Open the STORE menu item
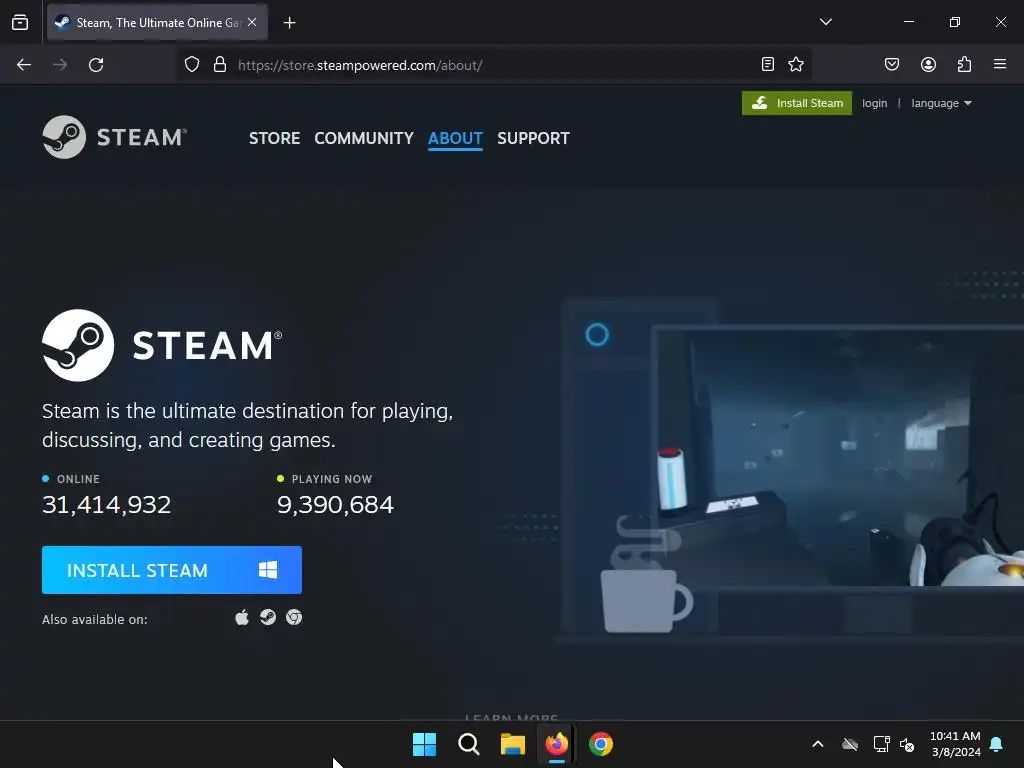Viewport: 1024px width, 768px height. coord(274,138)
